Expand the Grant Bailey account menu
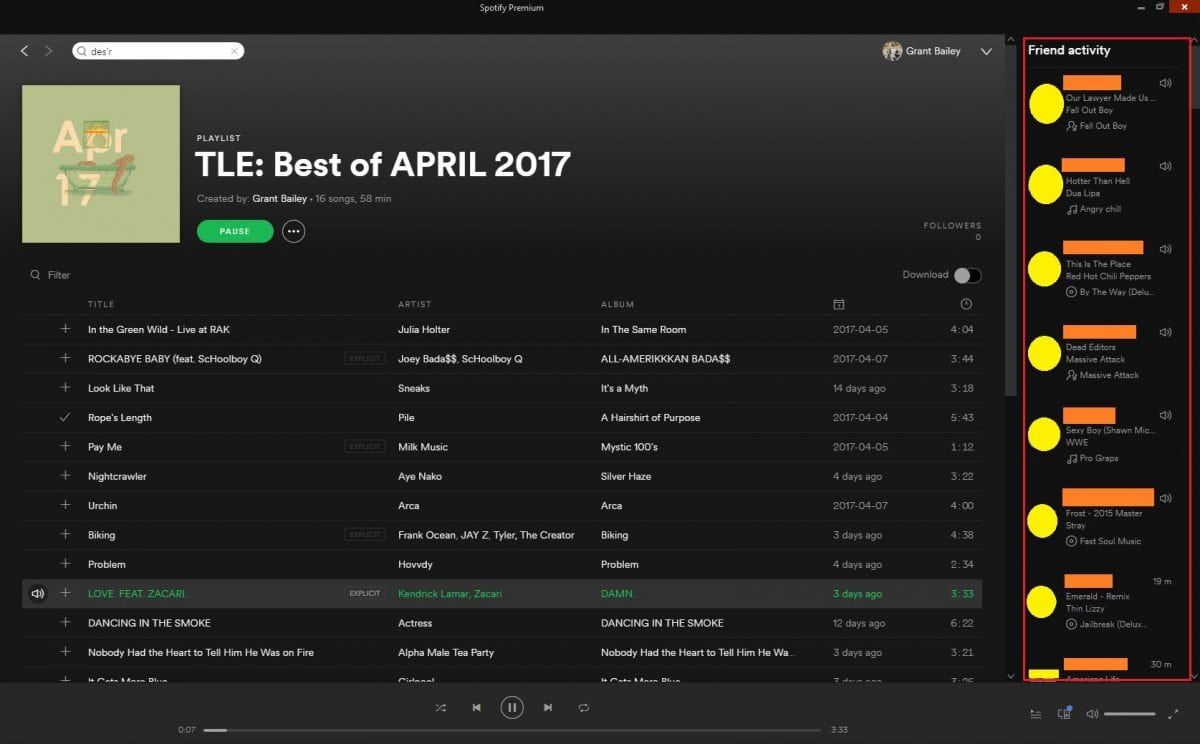This screenshot has height=744, width=1200. pos(986,51)
